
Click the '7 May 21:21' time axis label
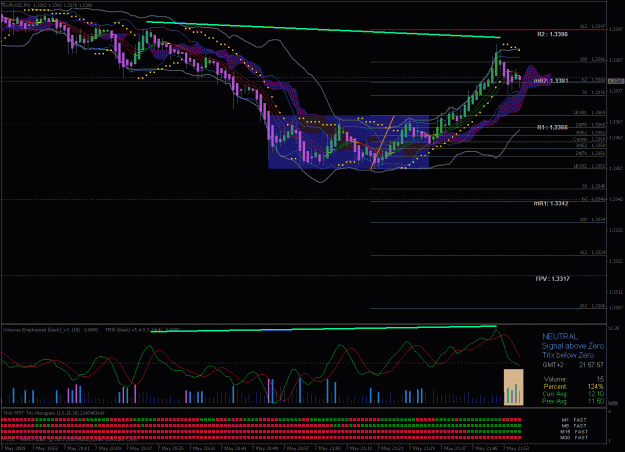tap(391, 448)
